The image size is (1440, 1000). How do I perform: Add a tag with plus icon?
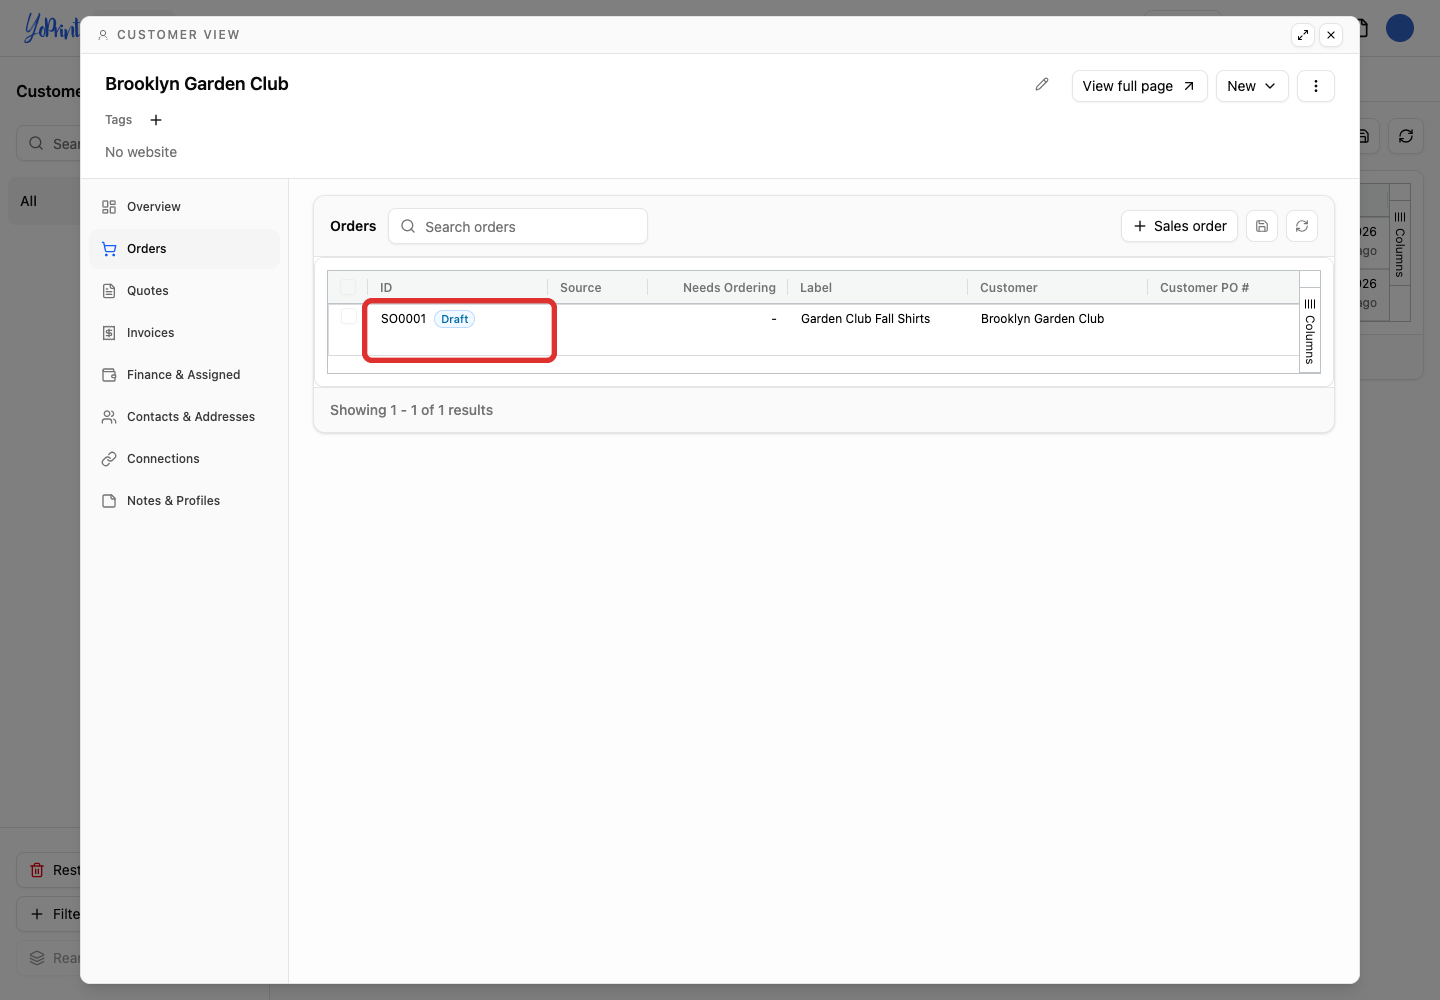pyautogui.click(x=156, y=120)
